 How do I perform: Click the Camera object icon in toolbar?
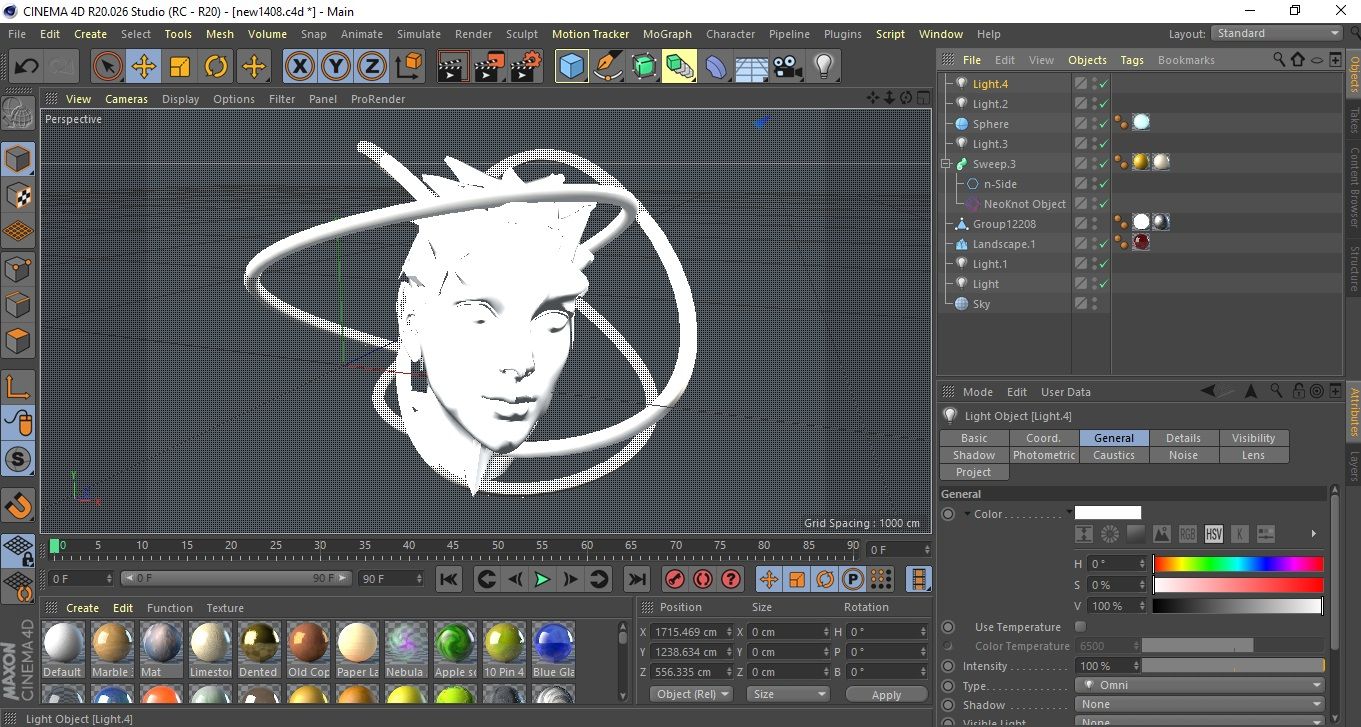(788, 67)
